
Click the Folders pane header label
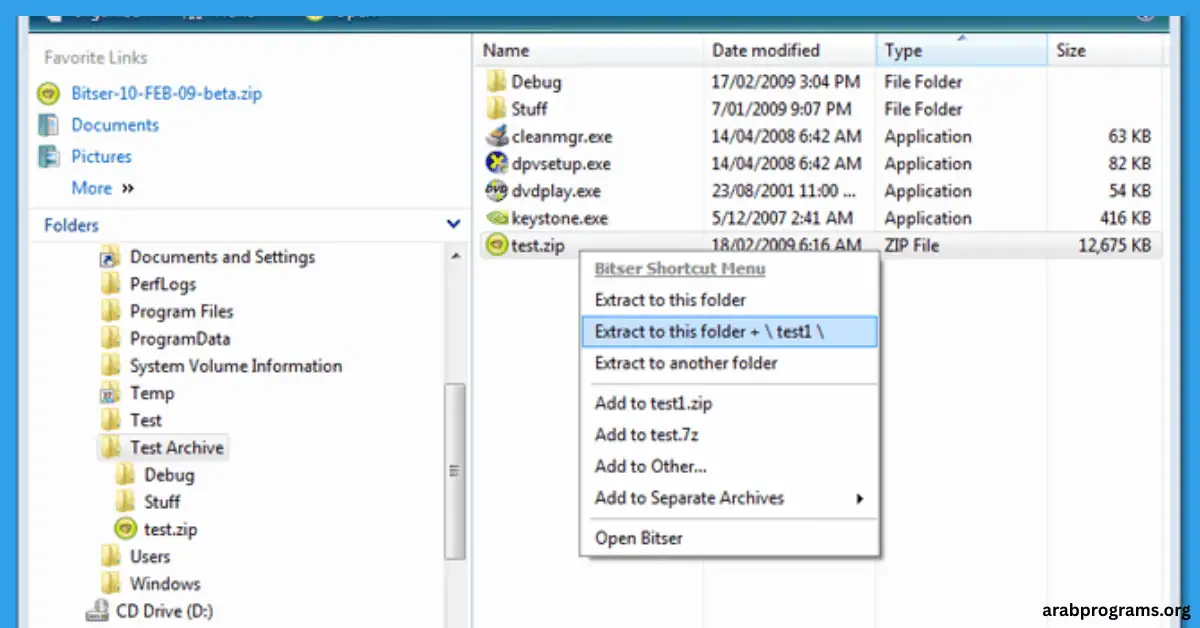71,225
